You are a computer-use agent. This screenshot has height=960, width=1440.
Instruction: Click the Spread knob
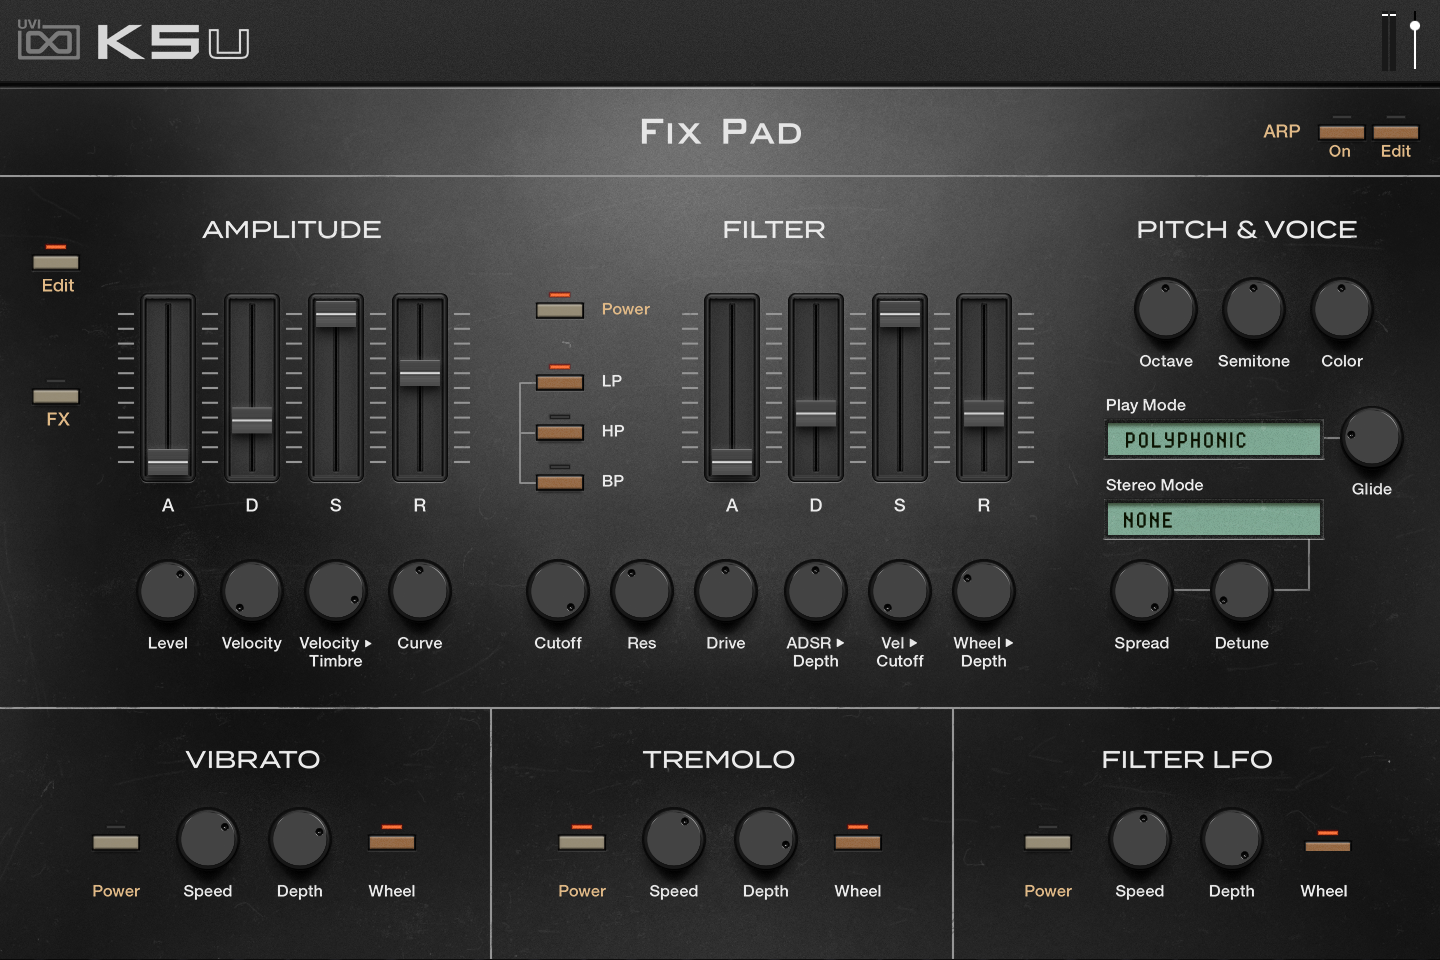1141,592
